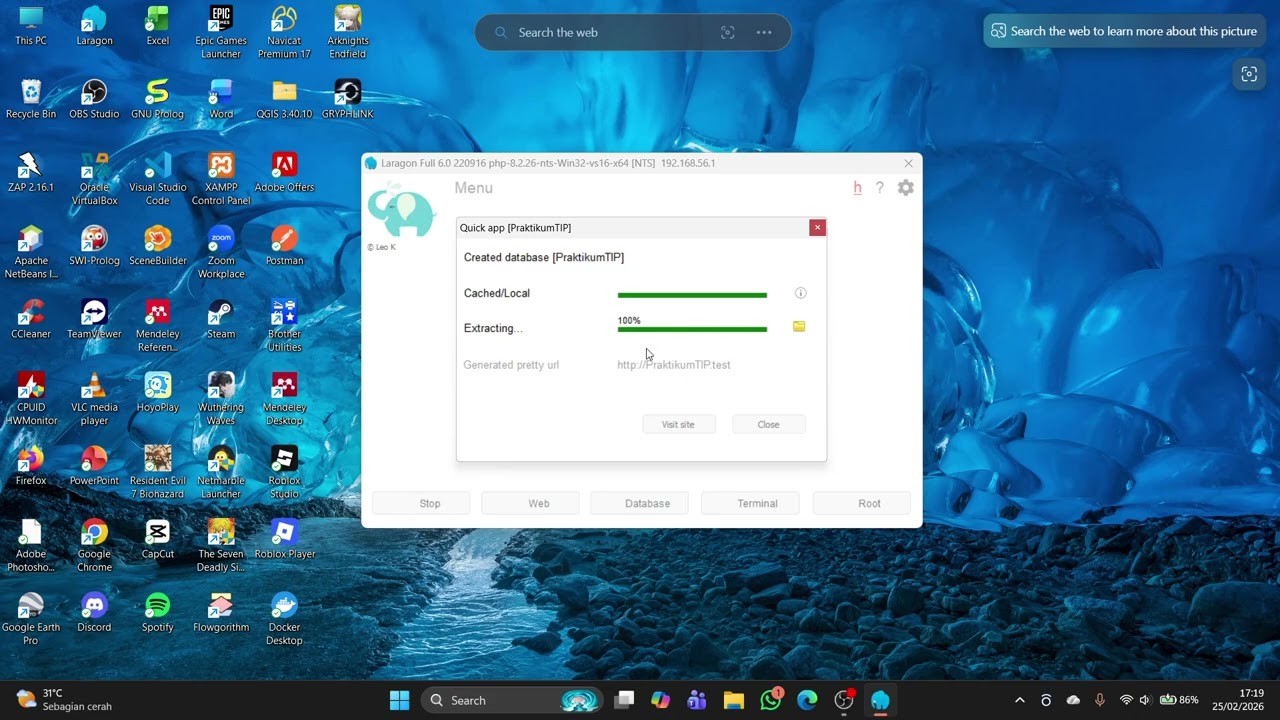Screen dimensions: 1280x720
Task: Click the battery 86% indicator
Action: pyautogui.click(x=1180, y=700)
